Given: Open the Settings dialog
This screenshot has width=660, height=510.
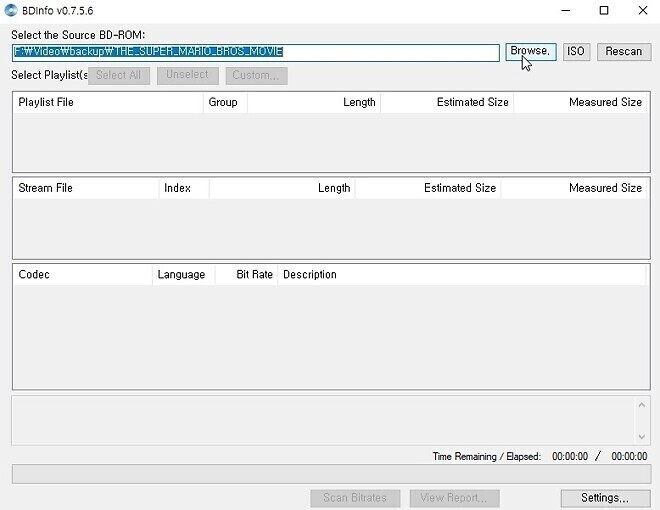Looking at the screenshot, I should click(604, 497).
